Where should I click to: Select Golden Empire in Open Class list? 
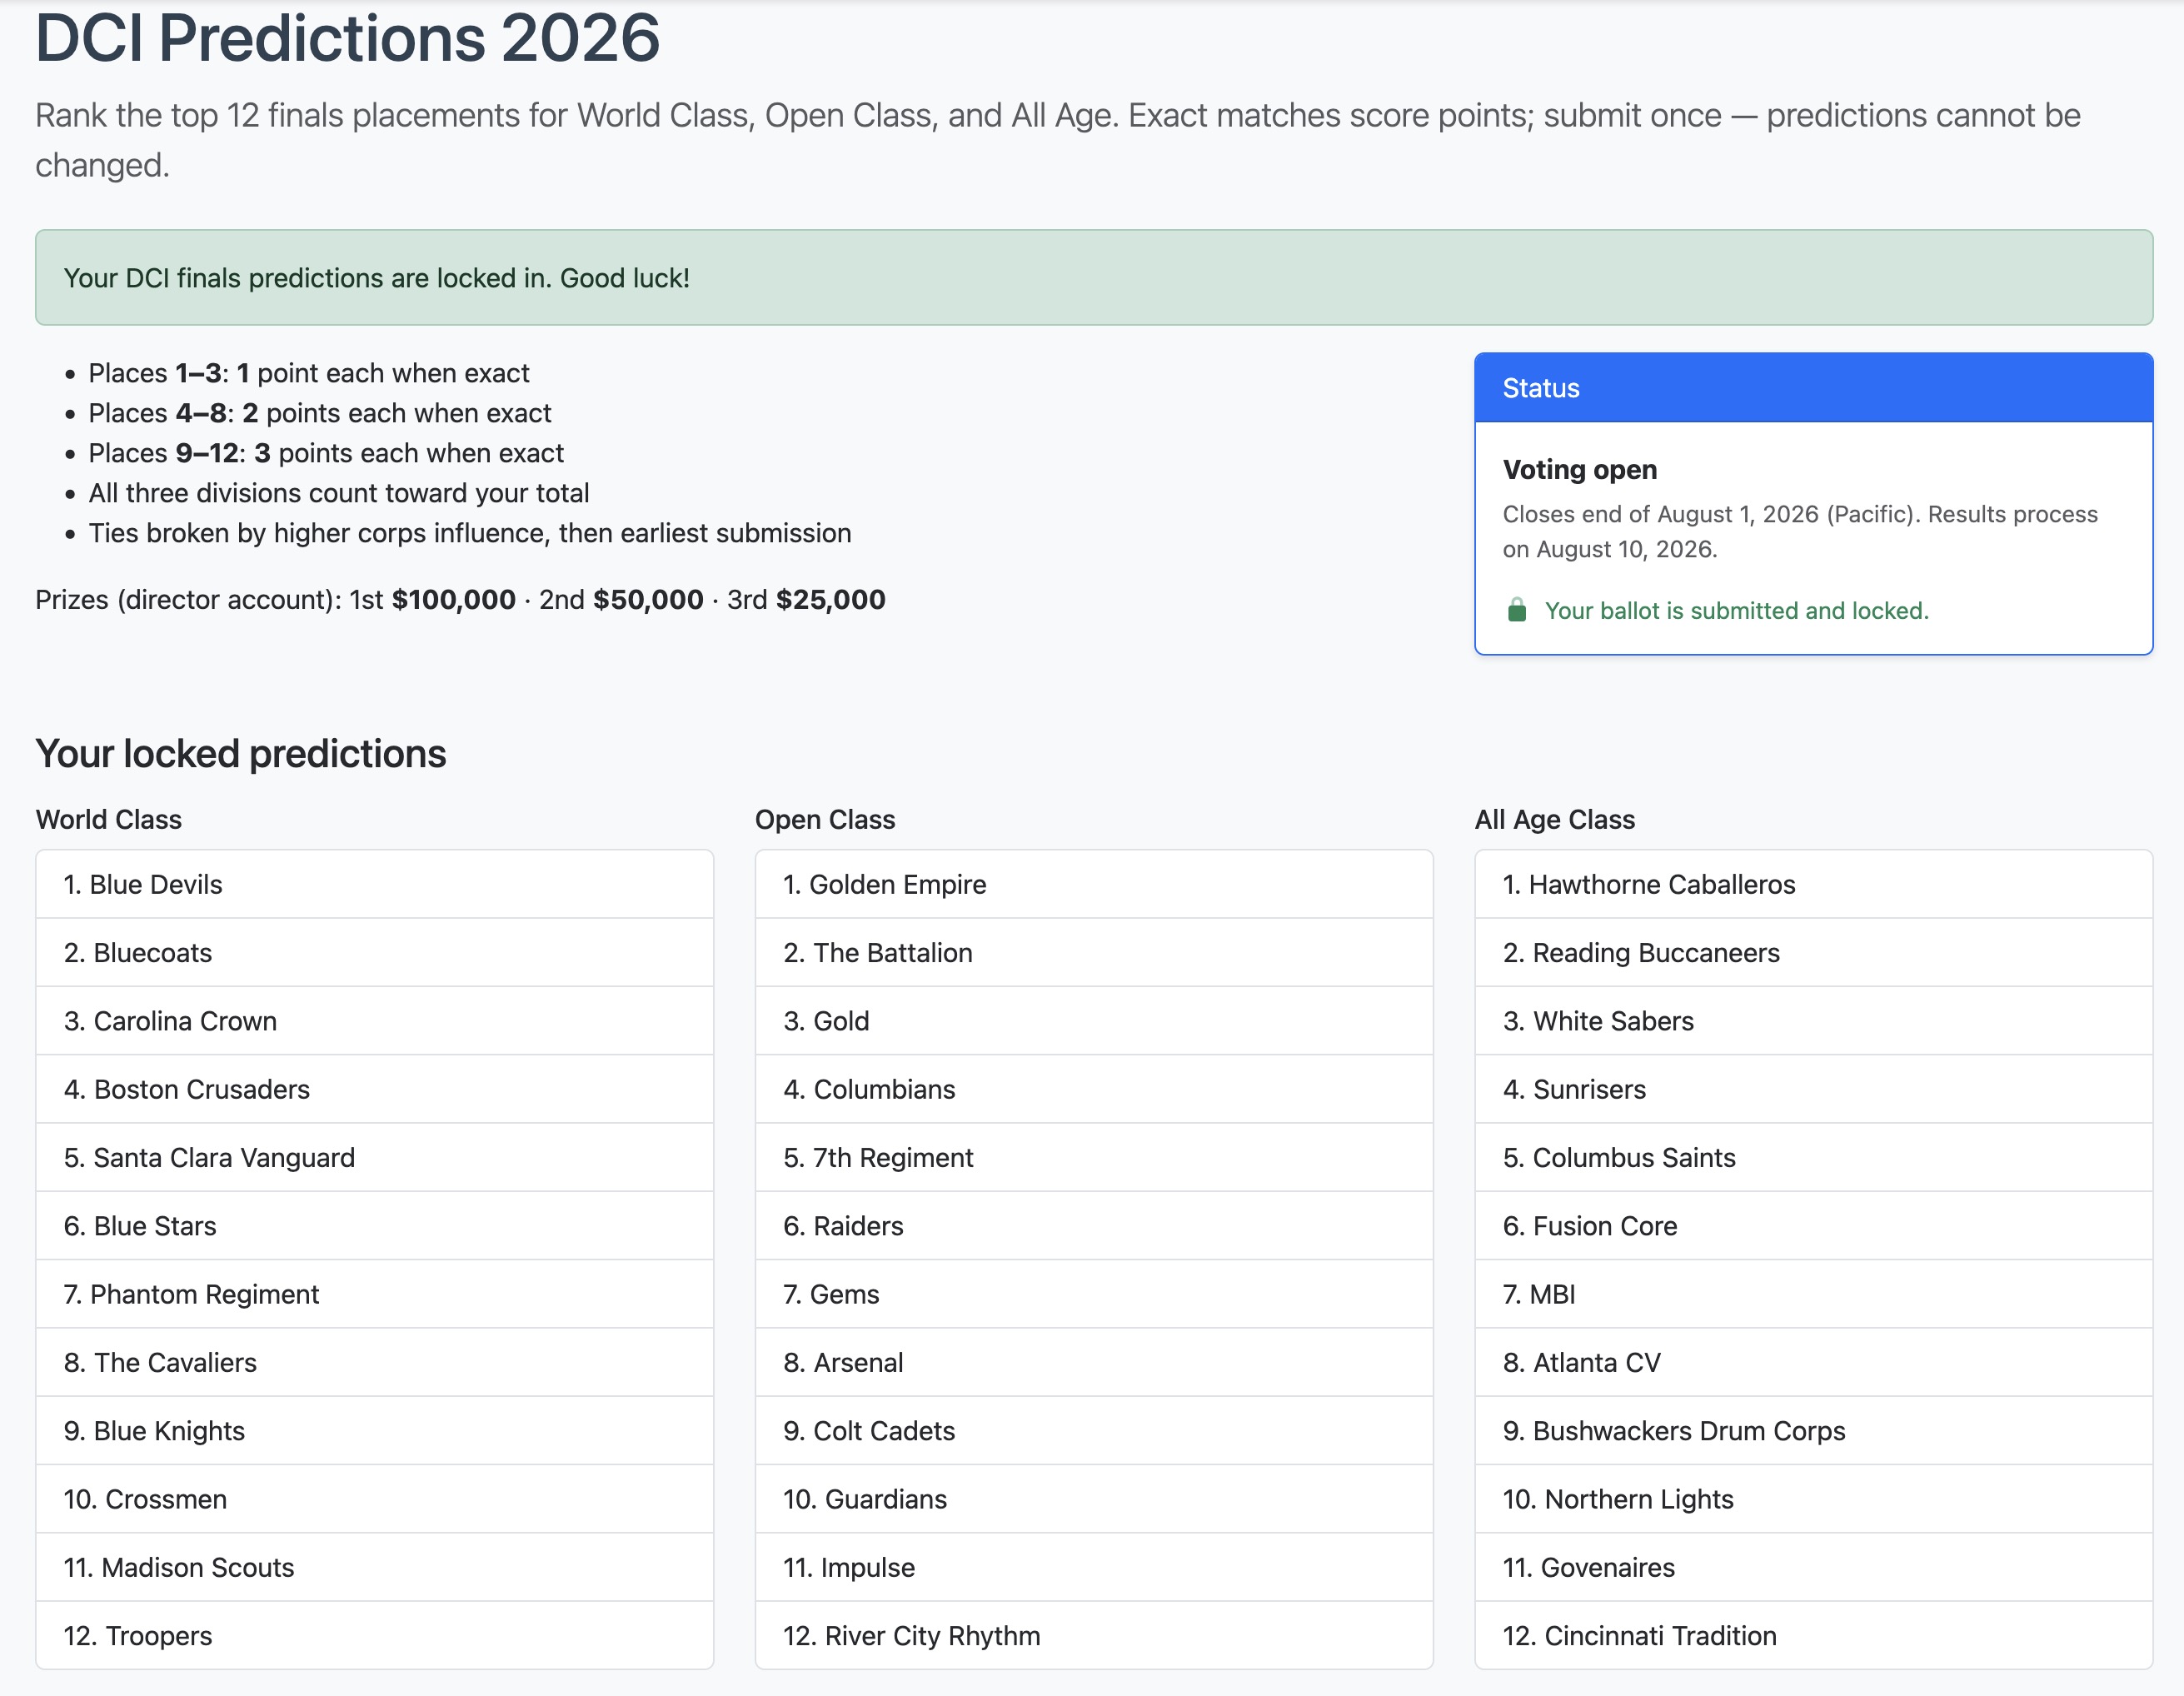coord(1094,884)
